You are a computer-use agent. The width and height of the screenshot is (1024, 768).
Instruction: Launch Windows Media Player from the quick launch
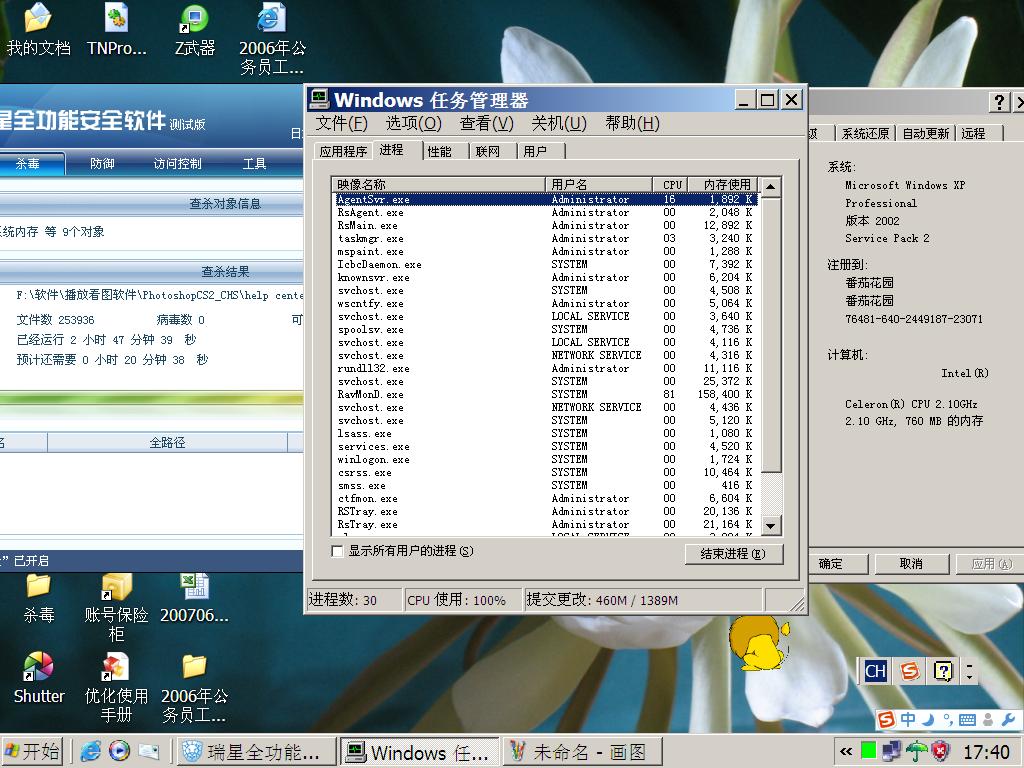click(x=119, y=751)
